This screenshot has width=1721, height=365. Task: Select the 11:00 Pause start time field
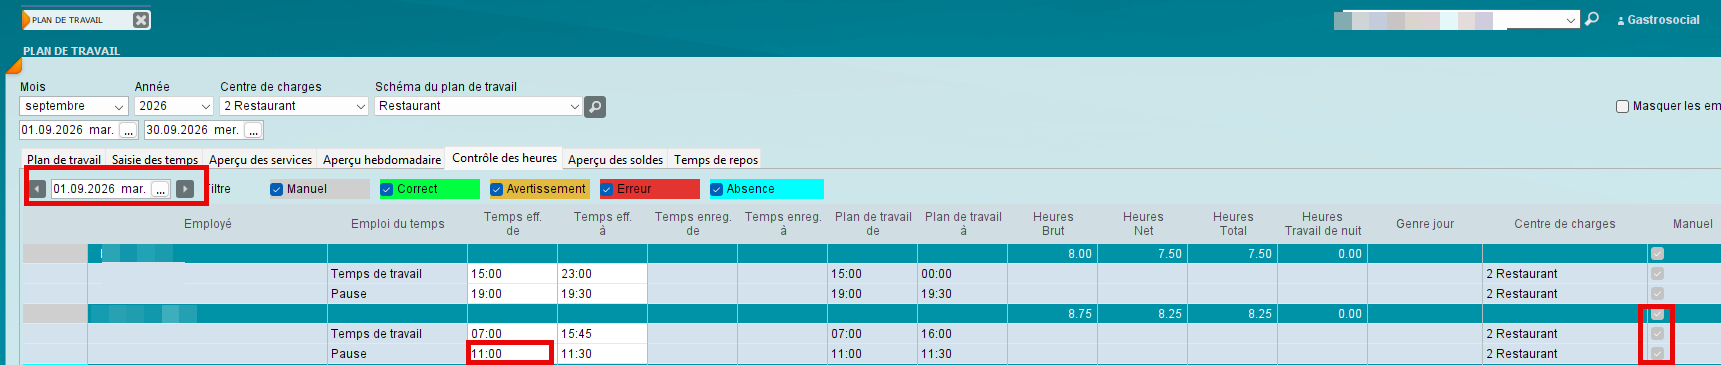pos(510,354)
